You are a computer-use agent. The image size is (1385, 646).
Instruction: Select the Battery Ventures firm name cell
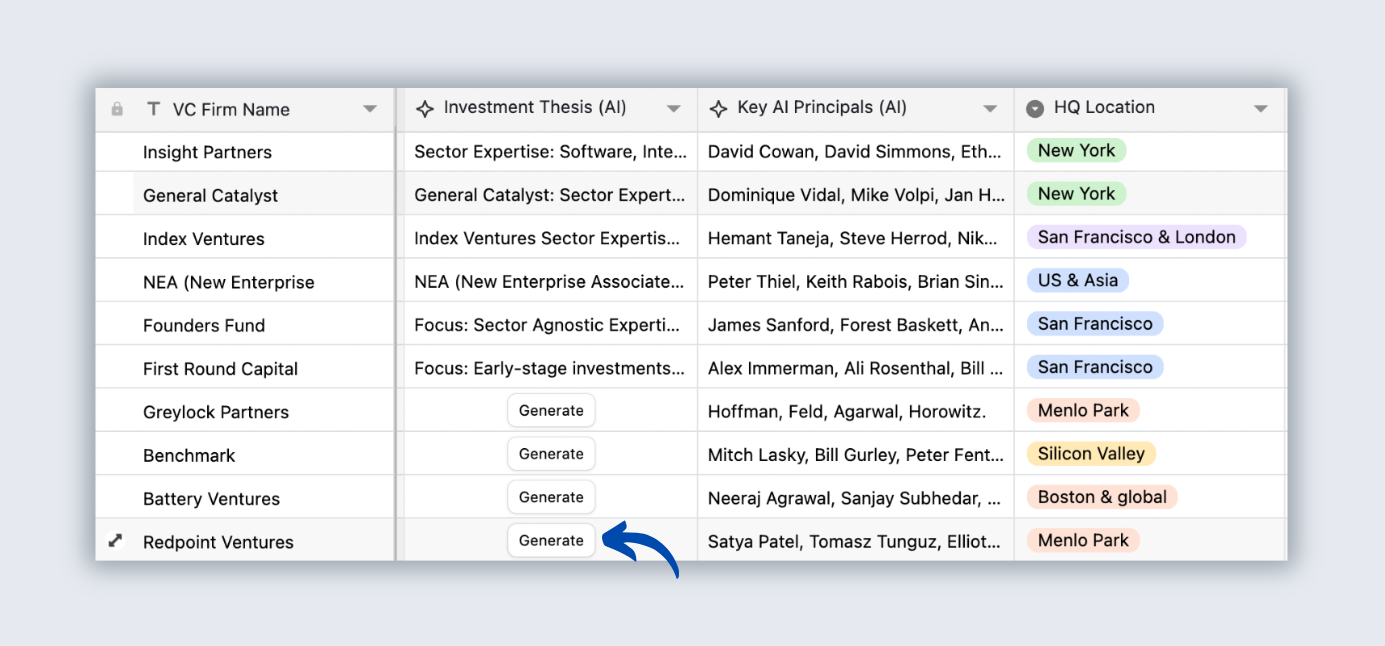pyautogui.click(x=245, y=498)
